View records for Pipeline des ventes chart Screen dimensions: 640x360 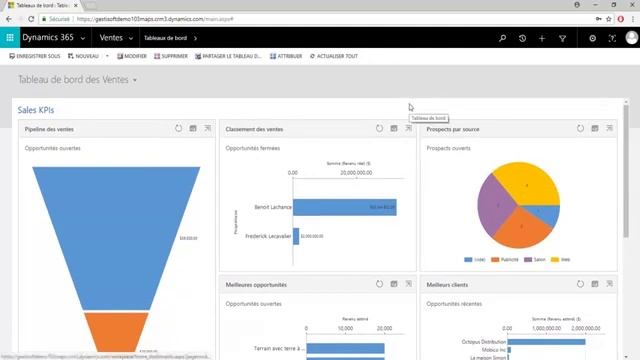tap(193, 128)
